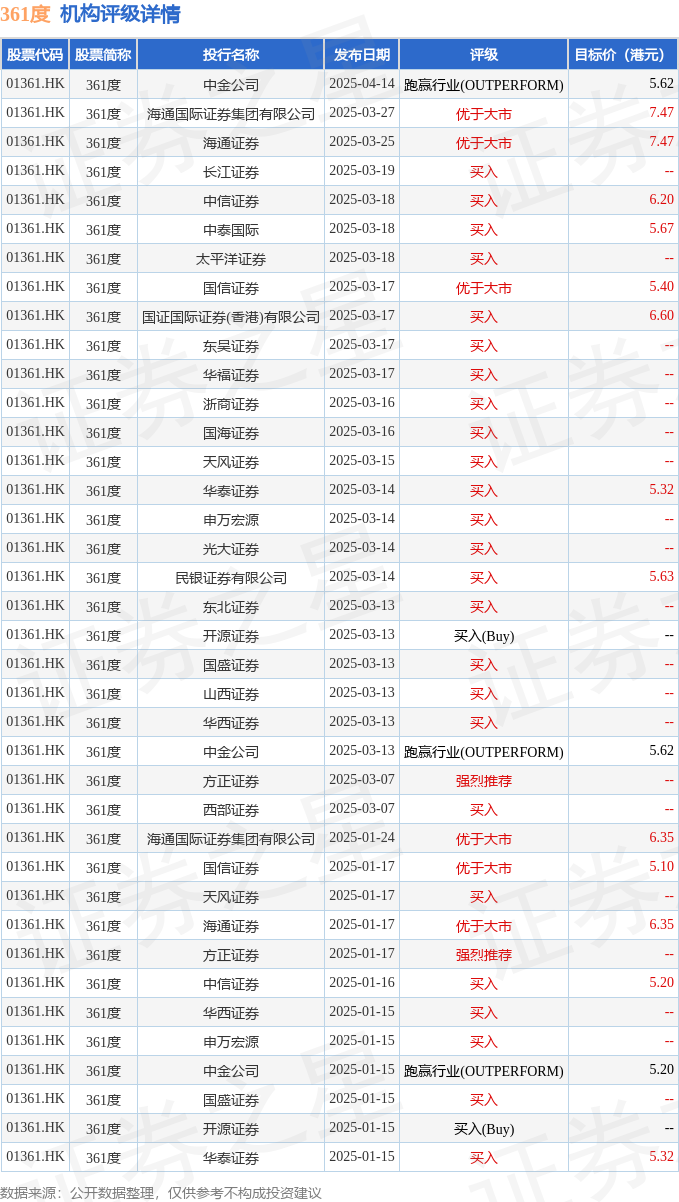679x1202 pixels.
Task: Click the 股票简称 column header
Action: [103, 55]
